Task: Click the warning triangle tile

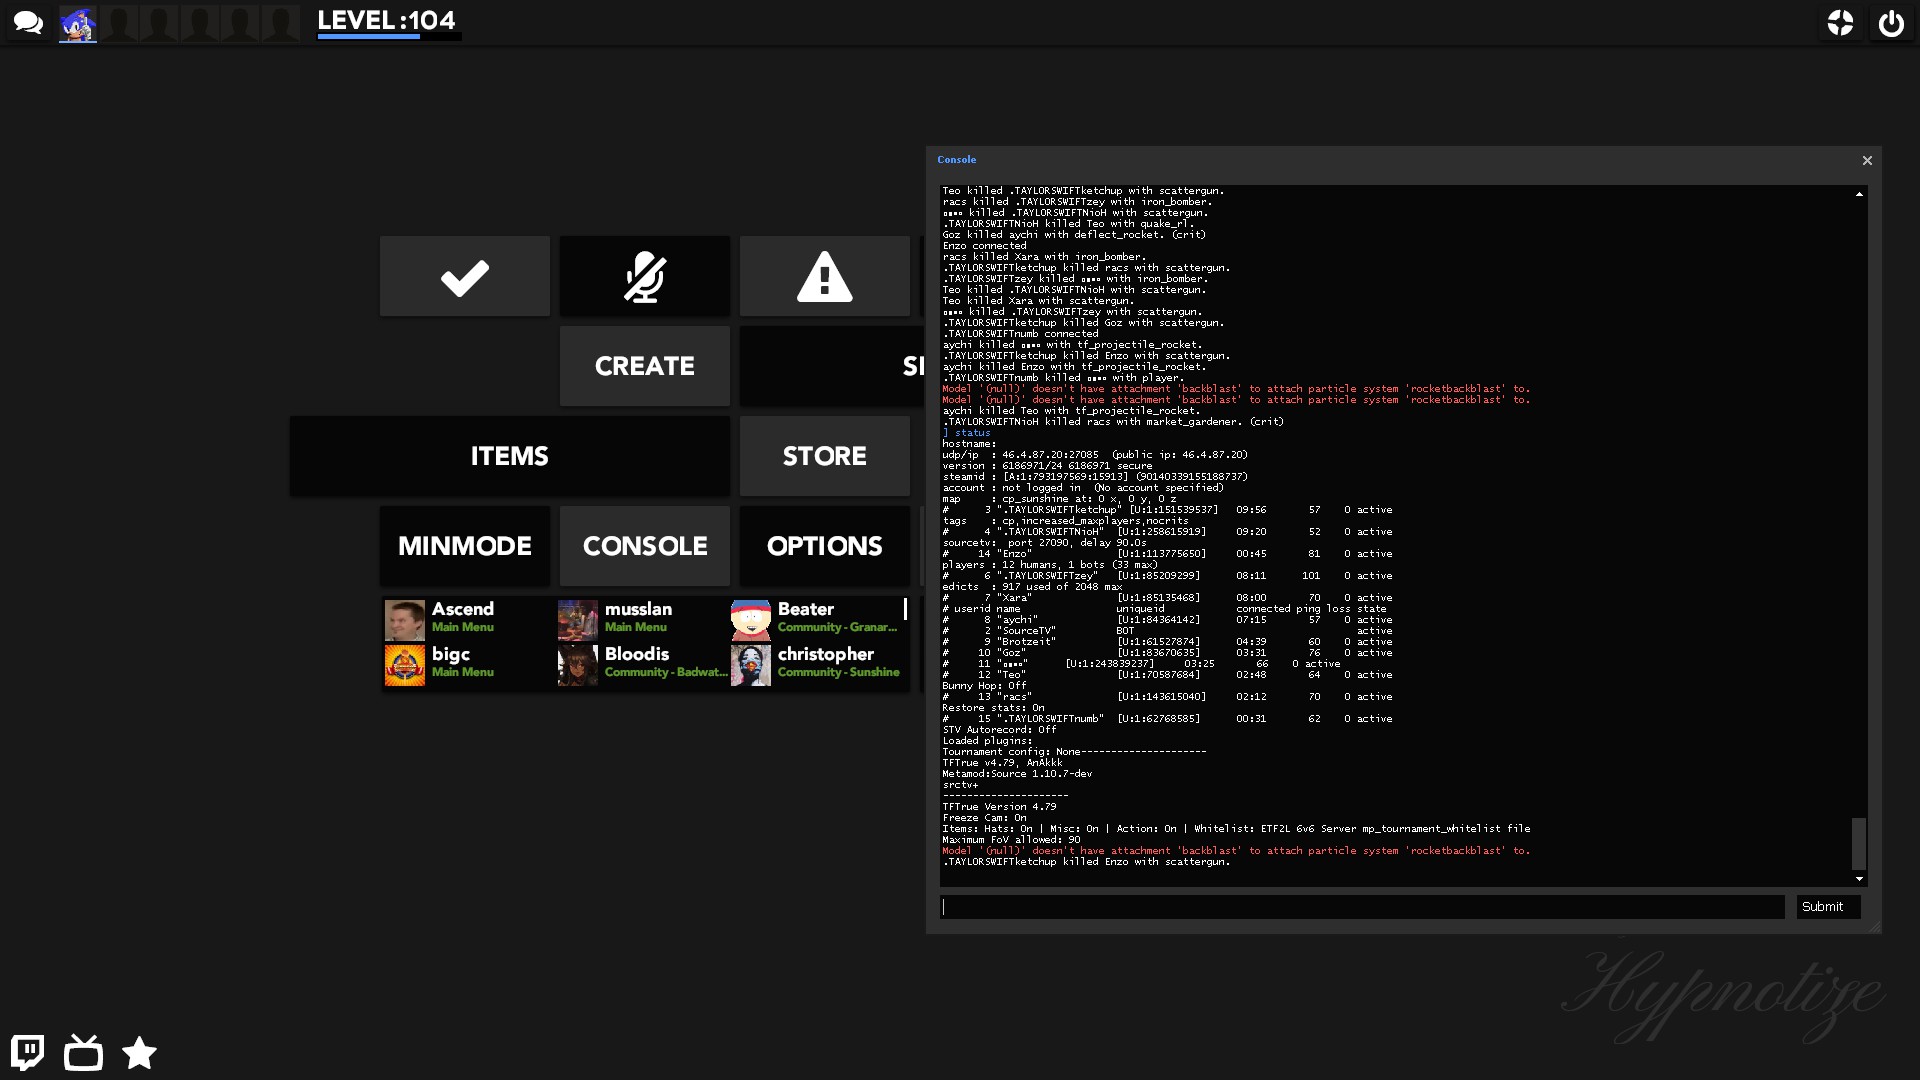Action: coord(824,276)
